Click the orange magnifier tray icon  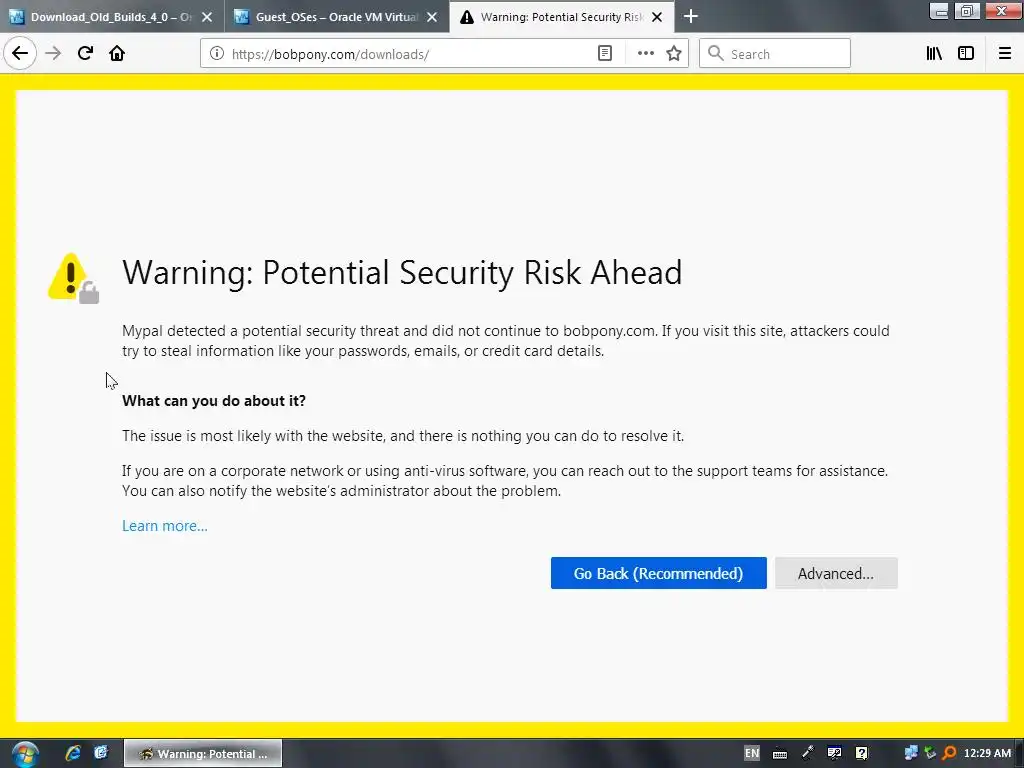pyautogui.click(x=950, y=754)
